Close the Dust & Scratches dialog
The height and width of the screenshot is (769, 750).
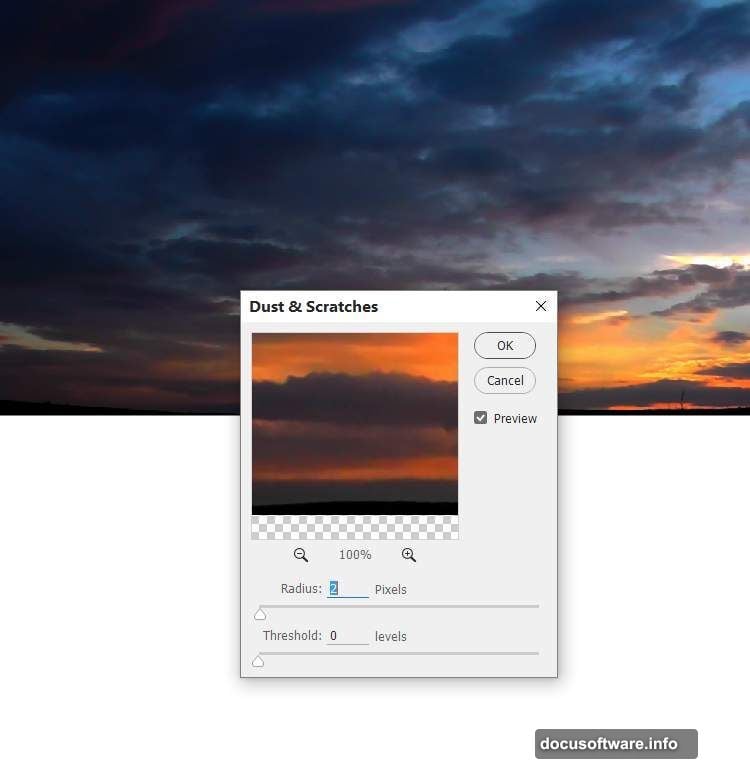pyautogui.click(x=541, y=306)
